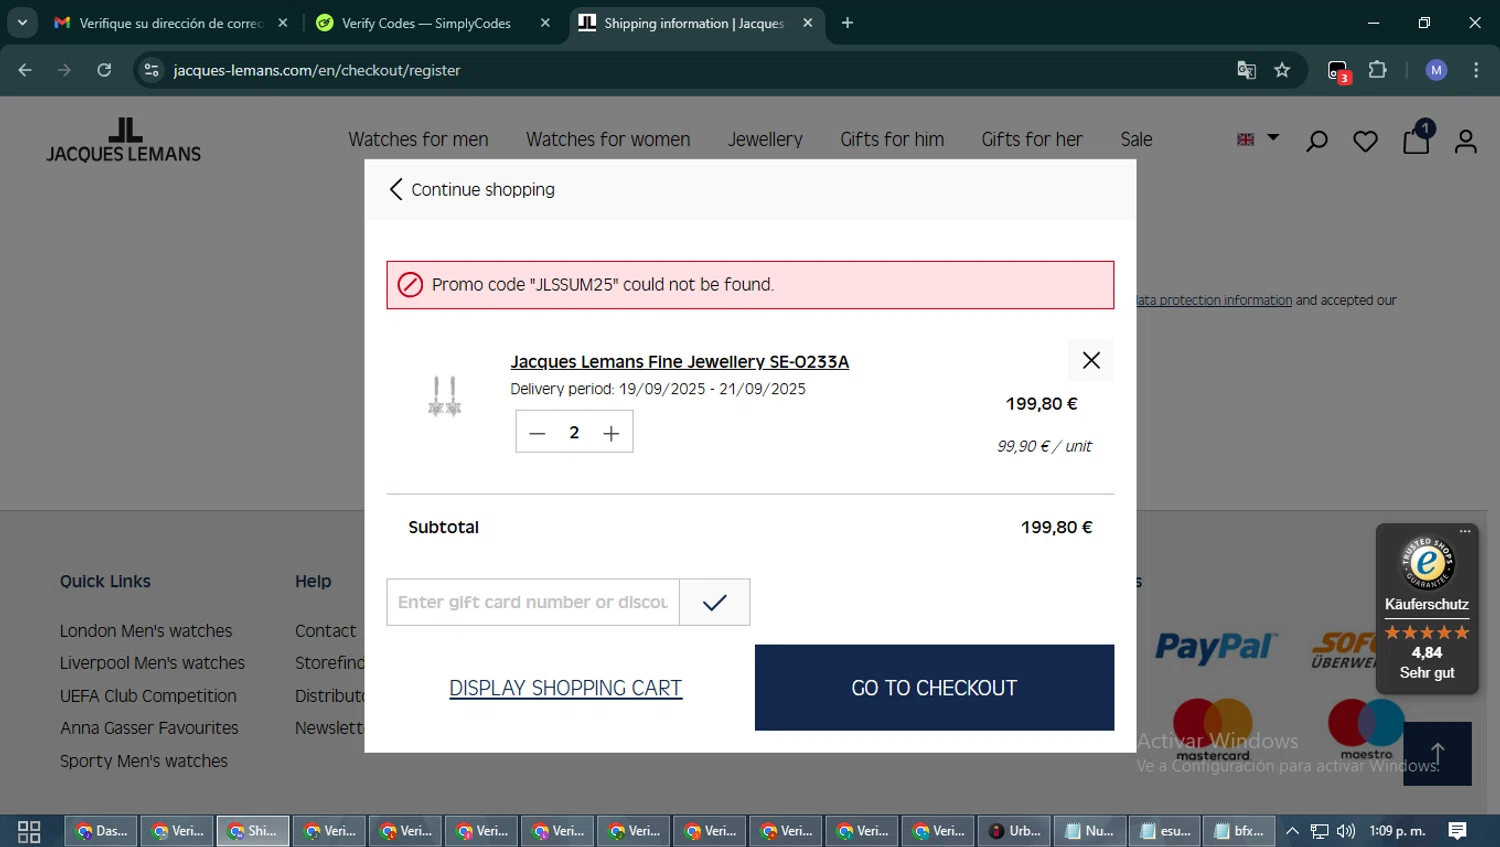The width and height of the screenshot is (1500, 847).
Task: Apply promo code with the checkmark button
Action: tap(714, 602)
